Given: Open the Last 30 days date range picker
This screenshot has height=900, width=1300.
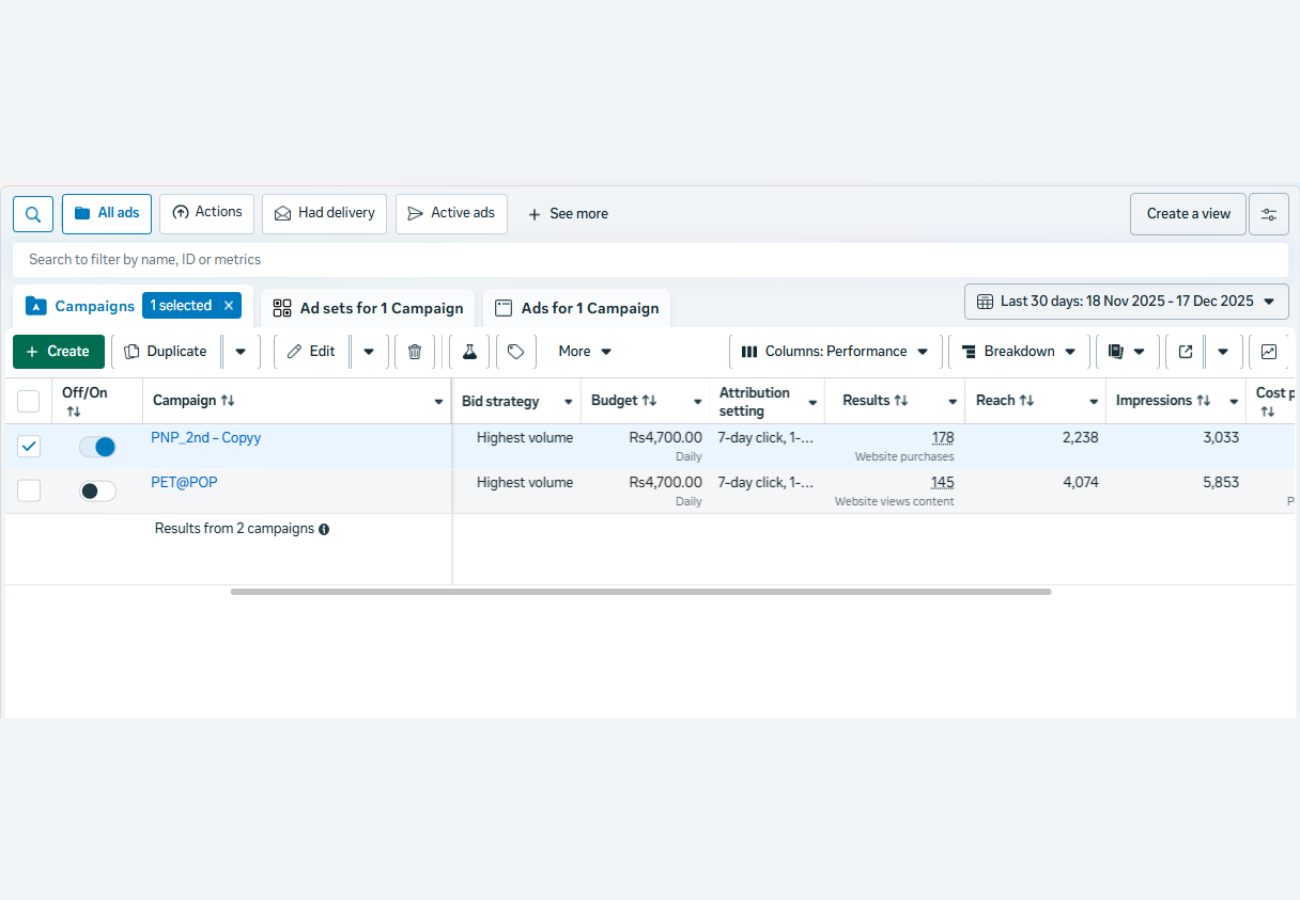Looking at the screenshot, I should coord(1126,301).
